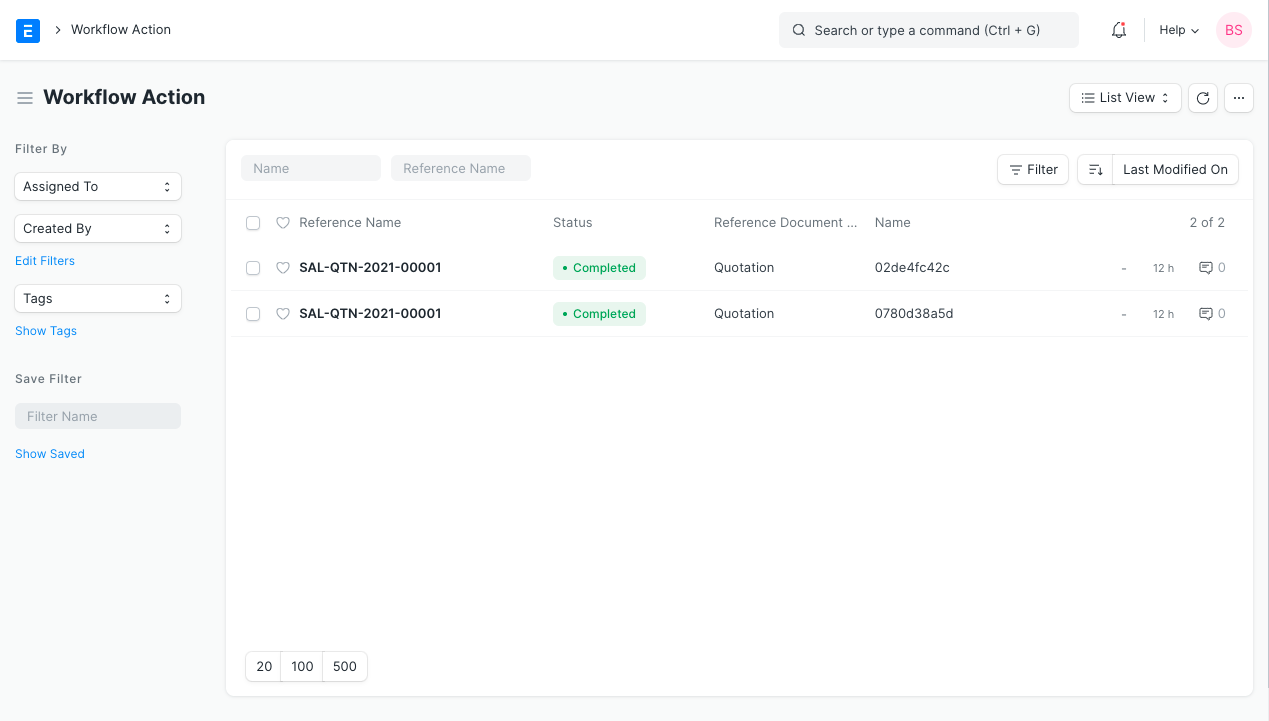Open comments icon on the second row
The image size is (1269, 721).
click(x=1205, y=313)
